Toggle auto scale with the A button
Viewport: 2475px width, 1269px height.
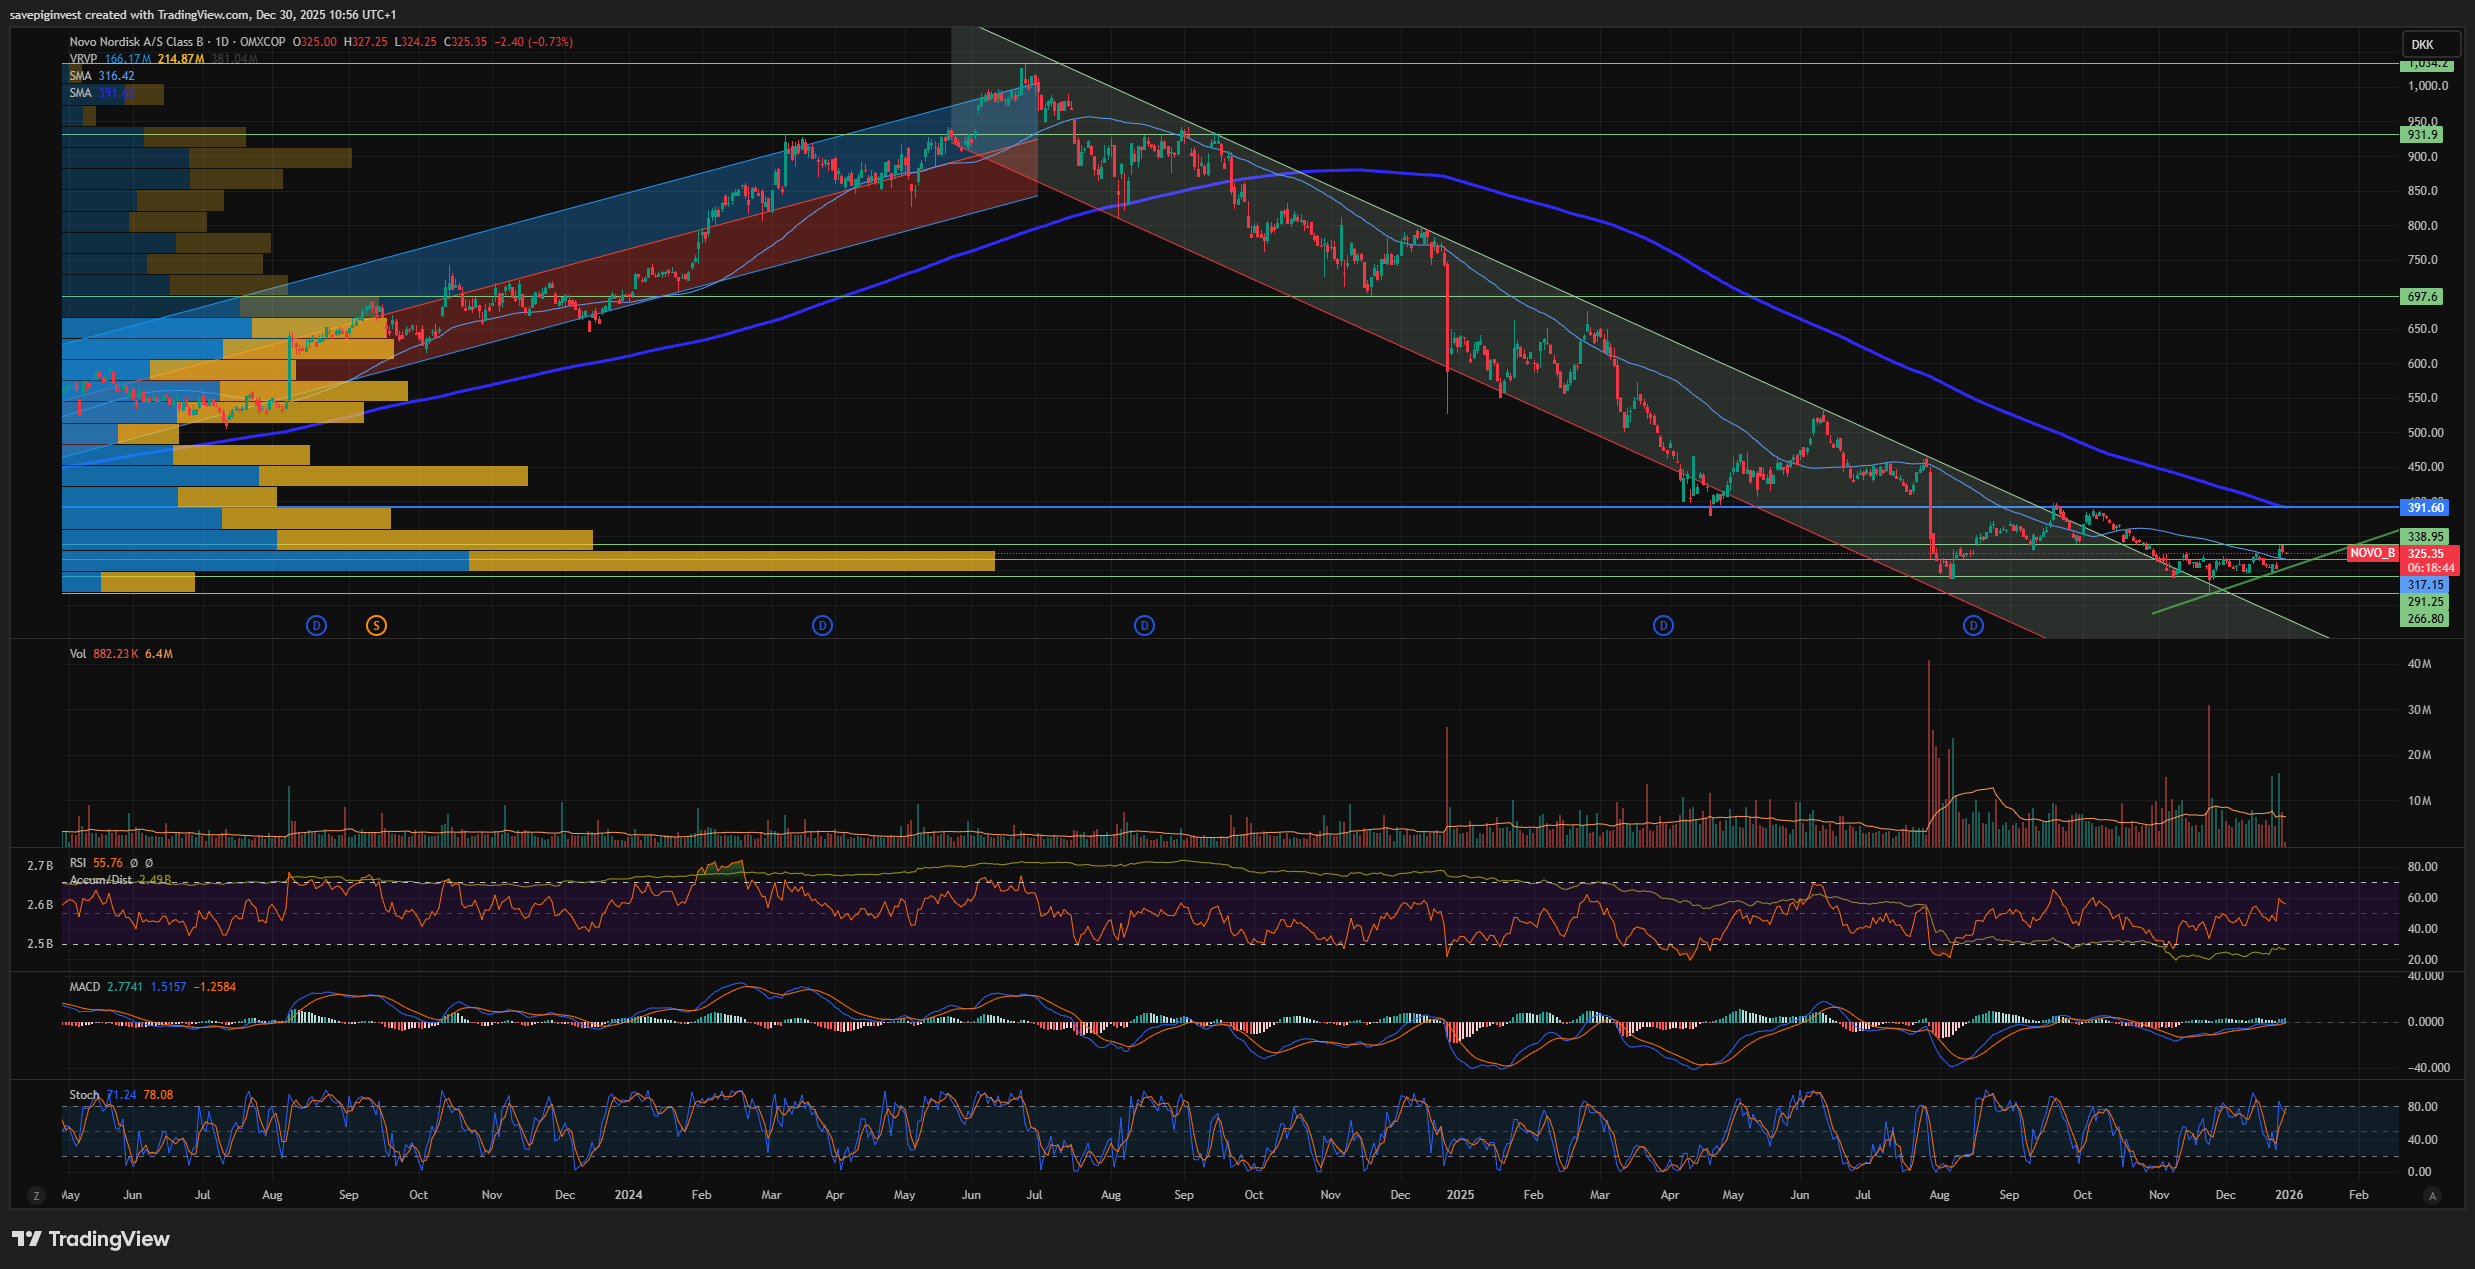tap(2433, 1195)
